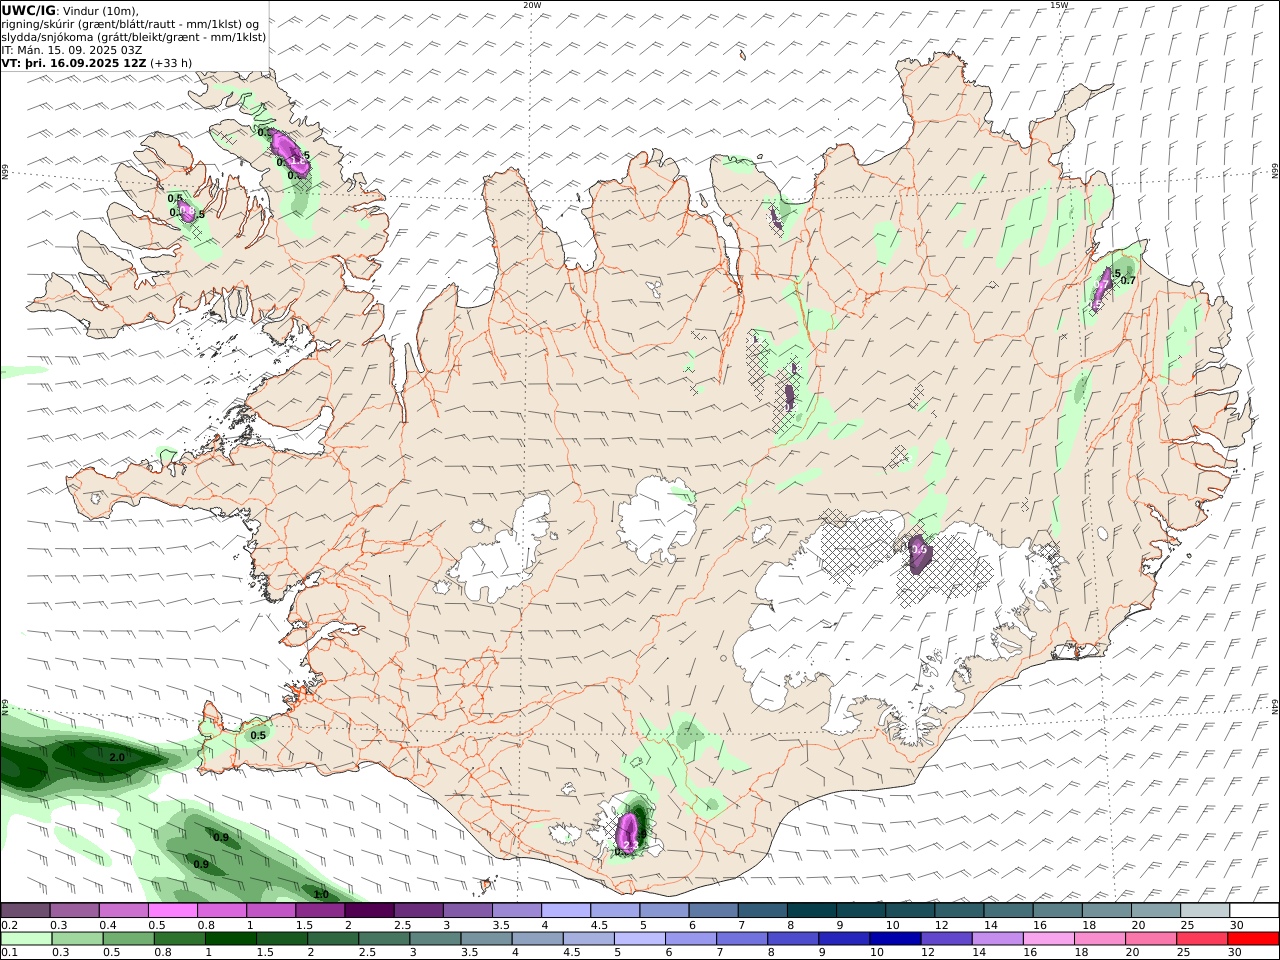Select the 0.5–0.8 medium green rain swatch

(x=130, y=938)
